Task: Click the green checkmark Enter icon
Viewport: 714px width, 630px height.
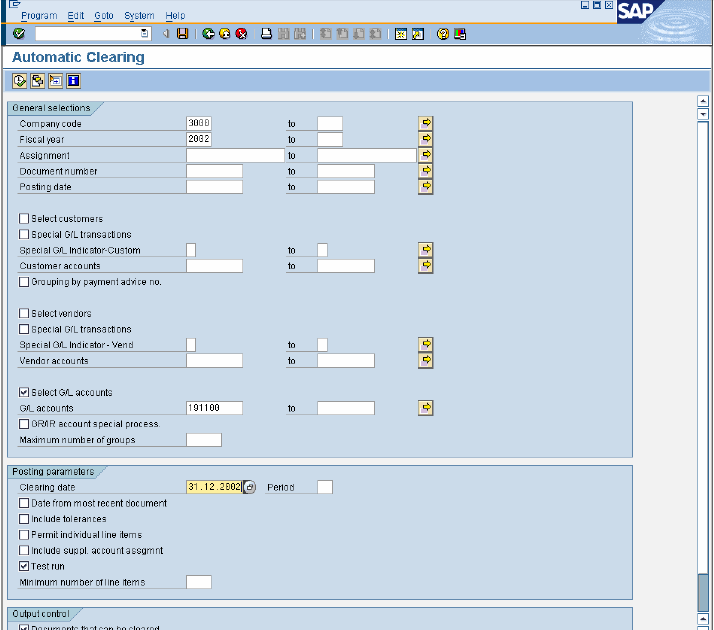Action: 19,33
